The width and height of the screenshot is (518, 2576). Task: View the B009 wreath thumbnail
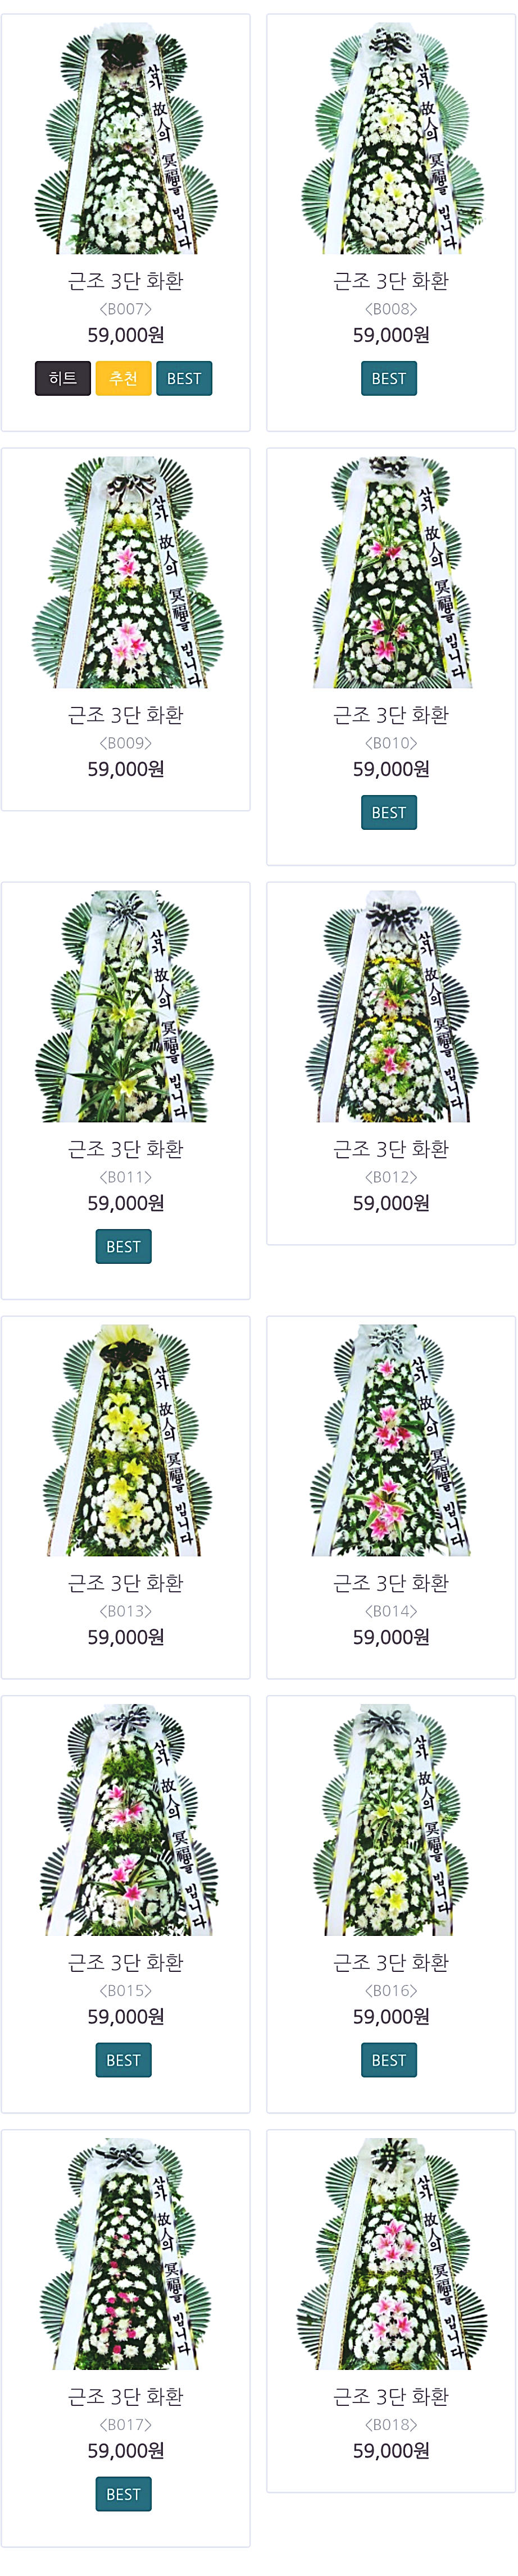coord(125,573)
